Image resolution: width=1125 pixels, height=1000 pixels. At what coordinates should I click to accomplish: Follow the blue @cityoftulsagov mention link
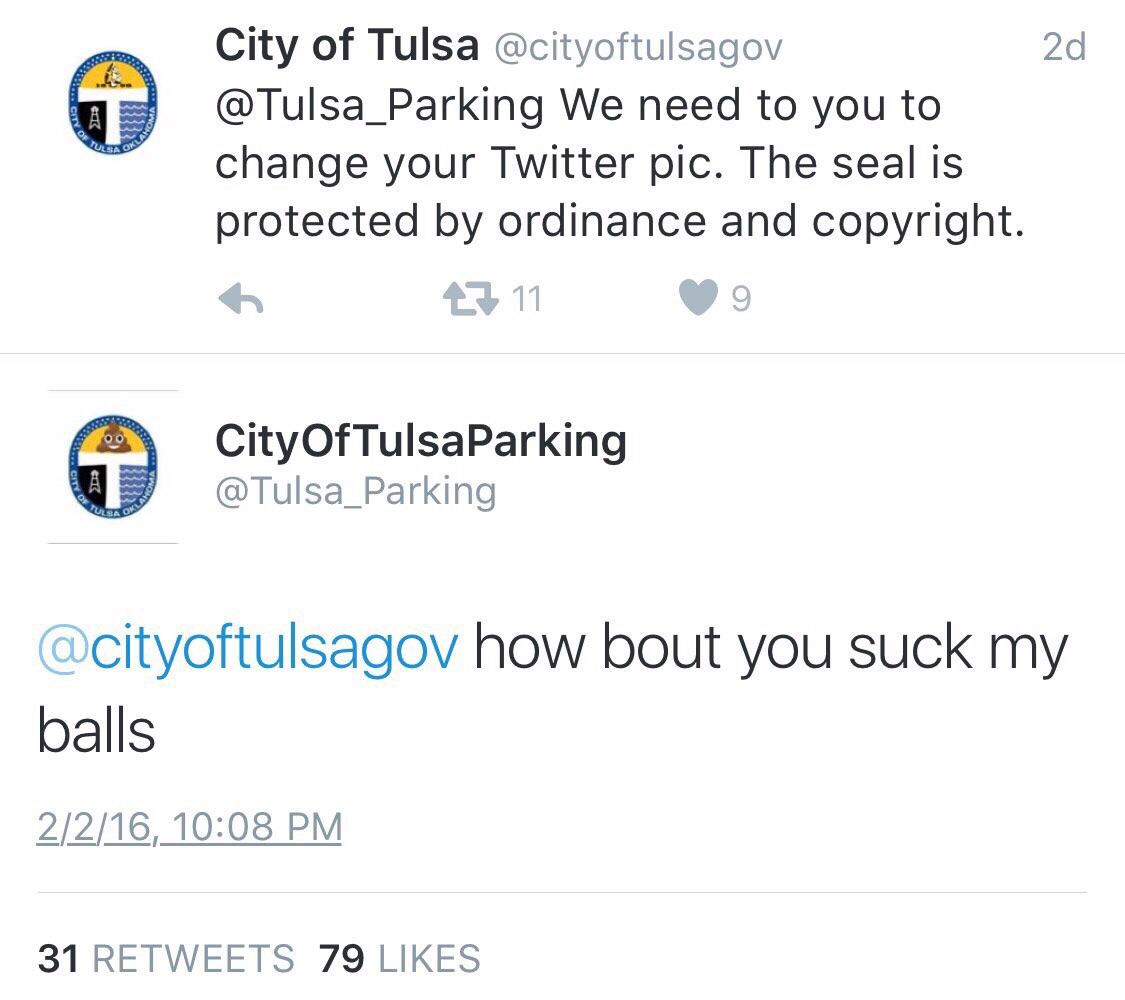[248, 648]
